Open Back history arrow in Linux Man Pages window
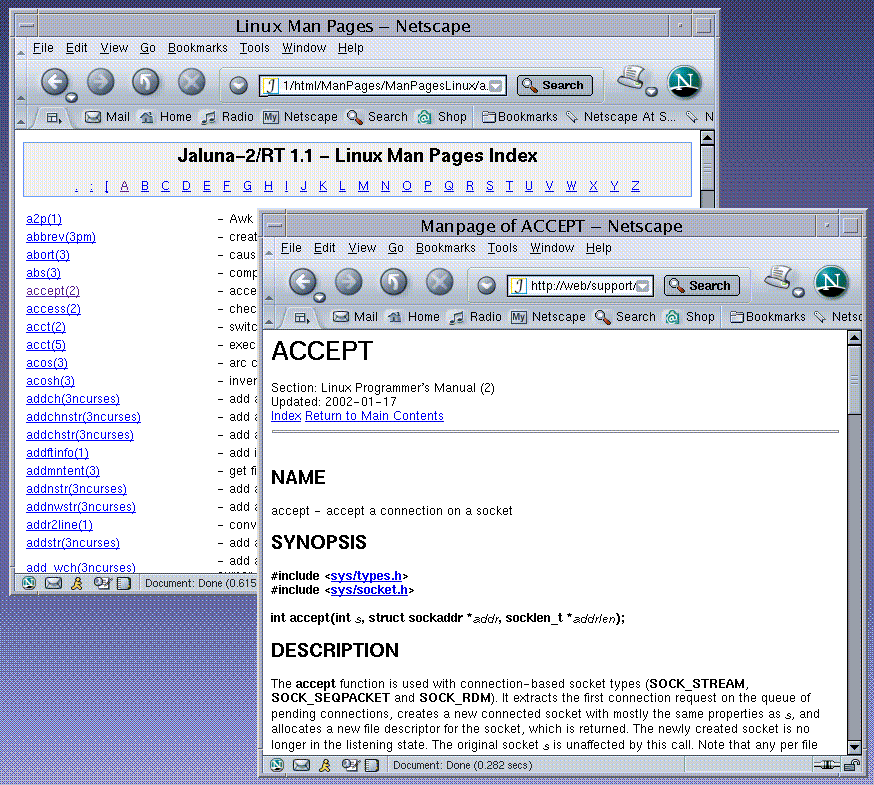 (x=71, y=98)
